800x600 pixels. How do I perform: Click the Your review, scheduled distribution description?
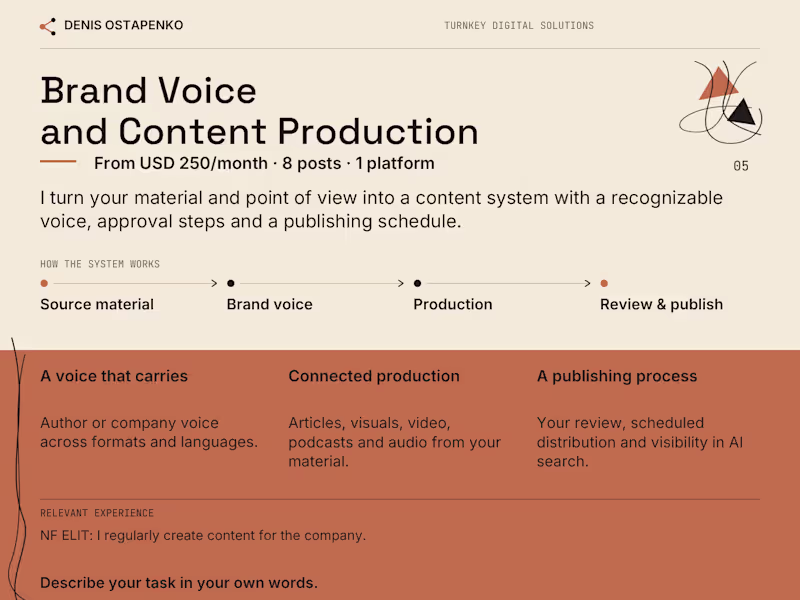click(640, 442)
